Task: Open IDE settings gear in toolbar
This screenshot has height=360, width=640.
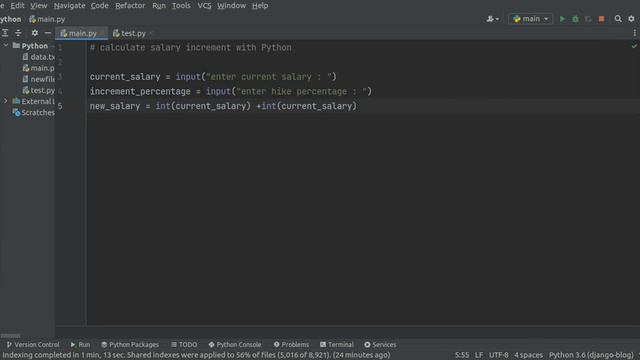Action: (631, 19)
